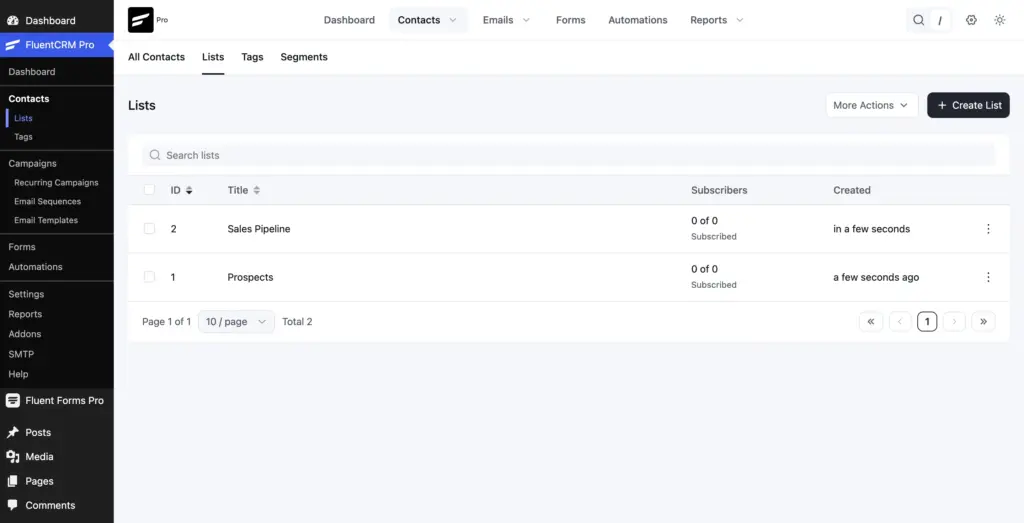Click the WordPress Dashboard gauge icon in the sidebar
1024x523 pixels.
(x=12, y=20)
